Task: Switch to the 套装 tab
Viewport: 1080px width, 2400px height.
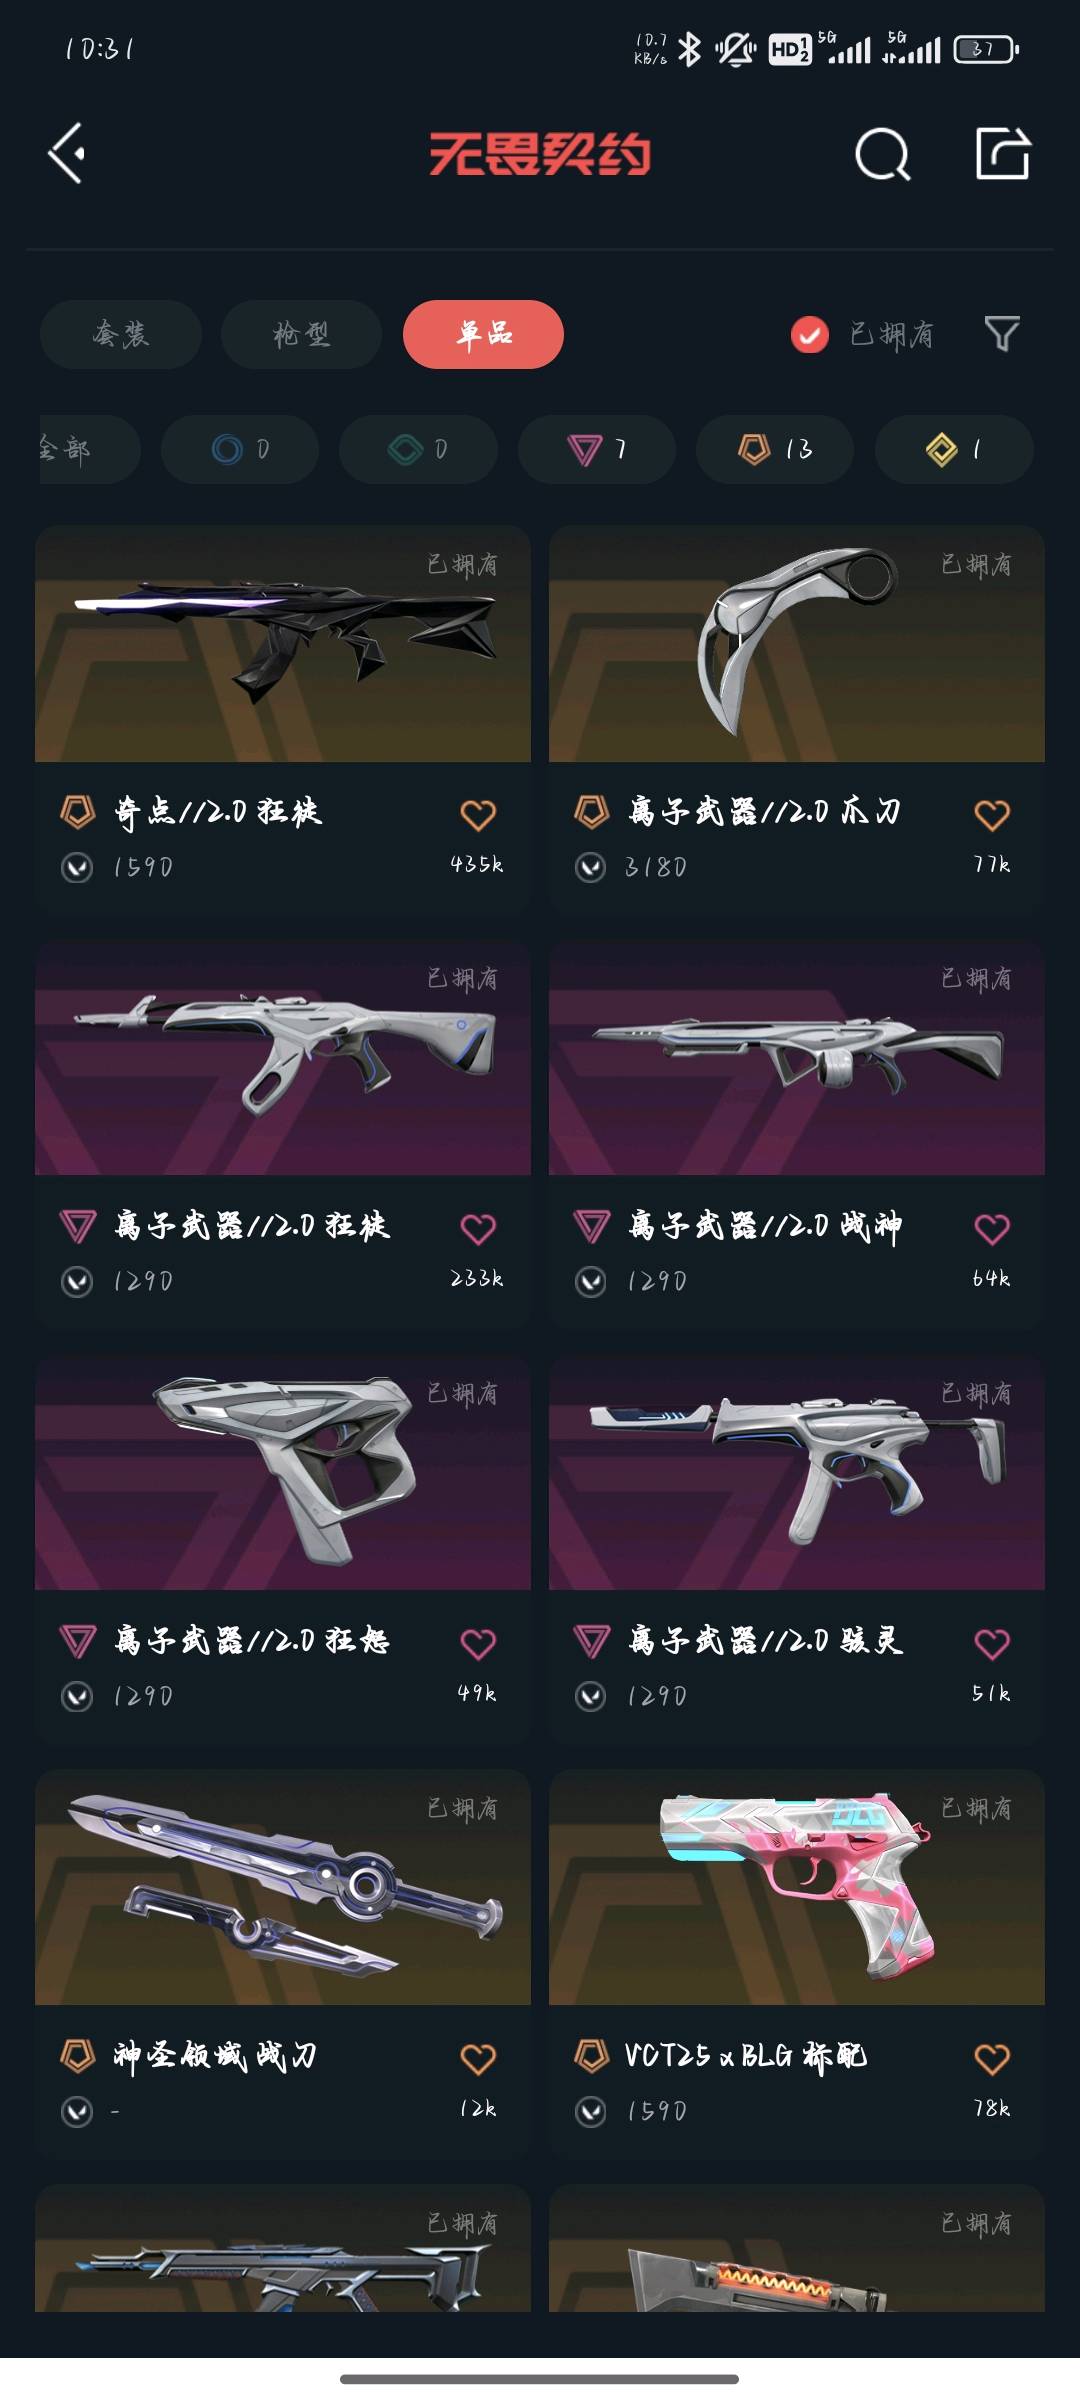Action: 121,334
